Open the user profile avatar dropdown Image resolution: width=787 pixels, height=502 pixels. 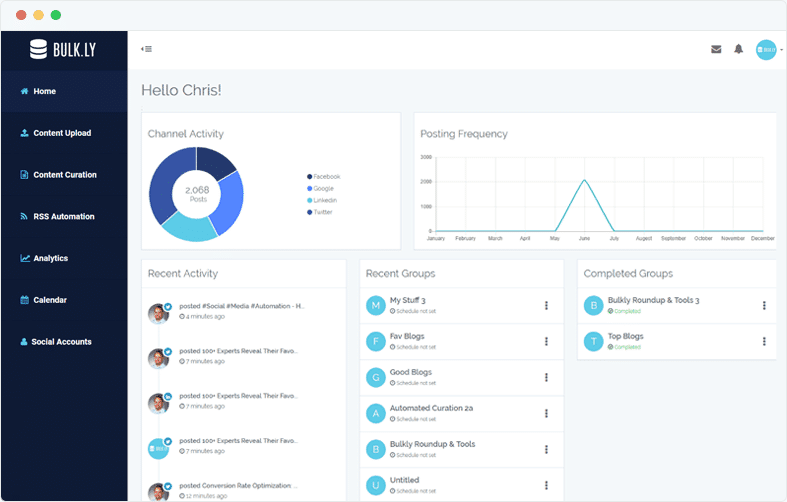point(767,50)
